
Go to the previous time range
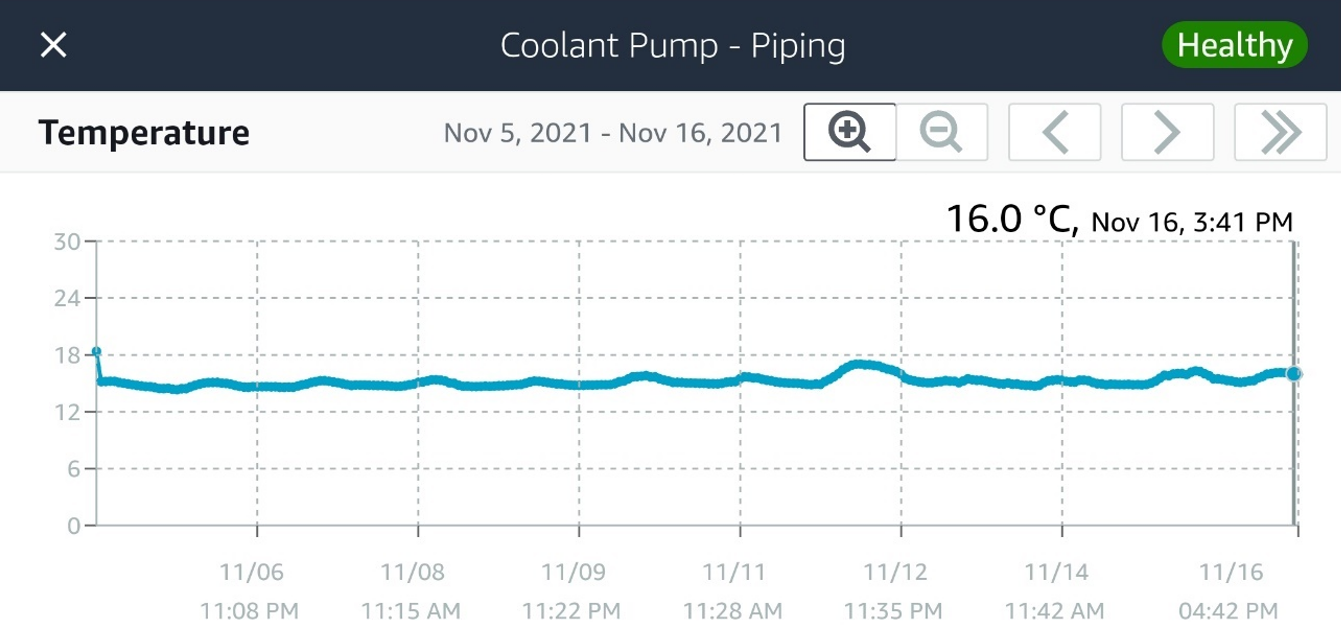coord(1055,132)
